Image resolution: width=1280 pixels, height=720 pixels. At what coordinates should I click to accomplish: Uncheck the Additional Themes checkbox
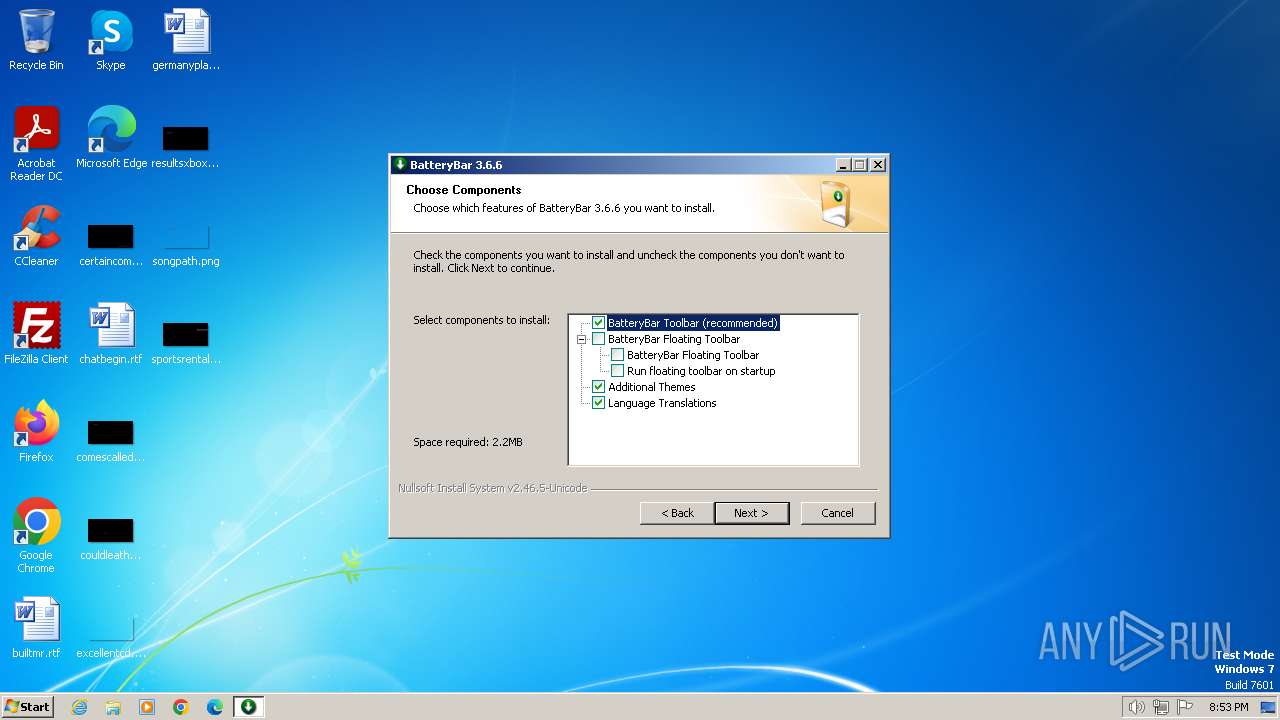point(598,387)
